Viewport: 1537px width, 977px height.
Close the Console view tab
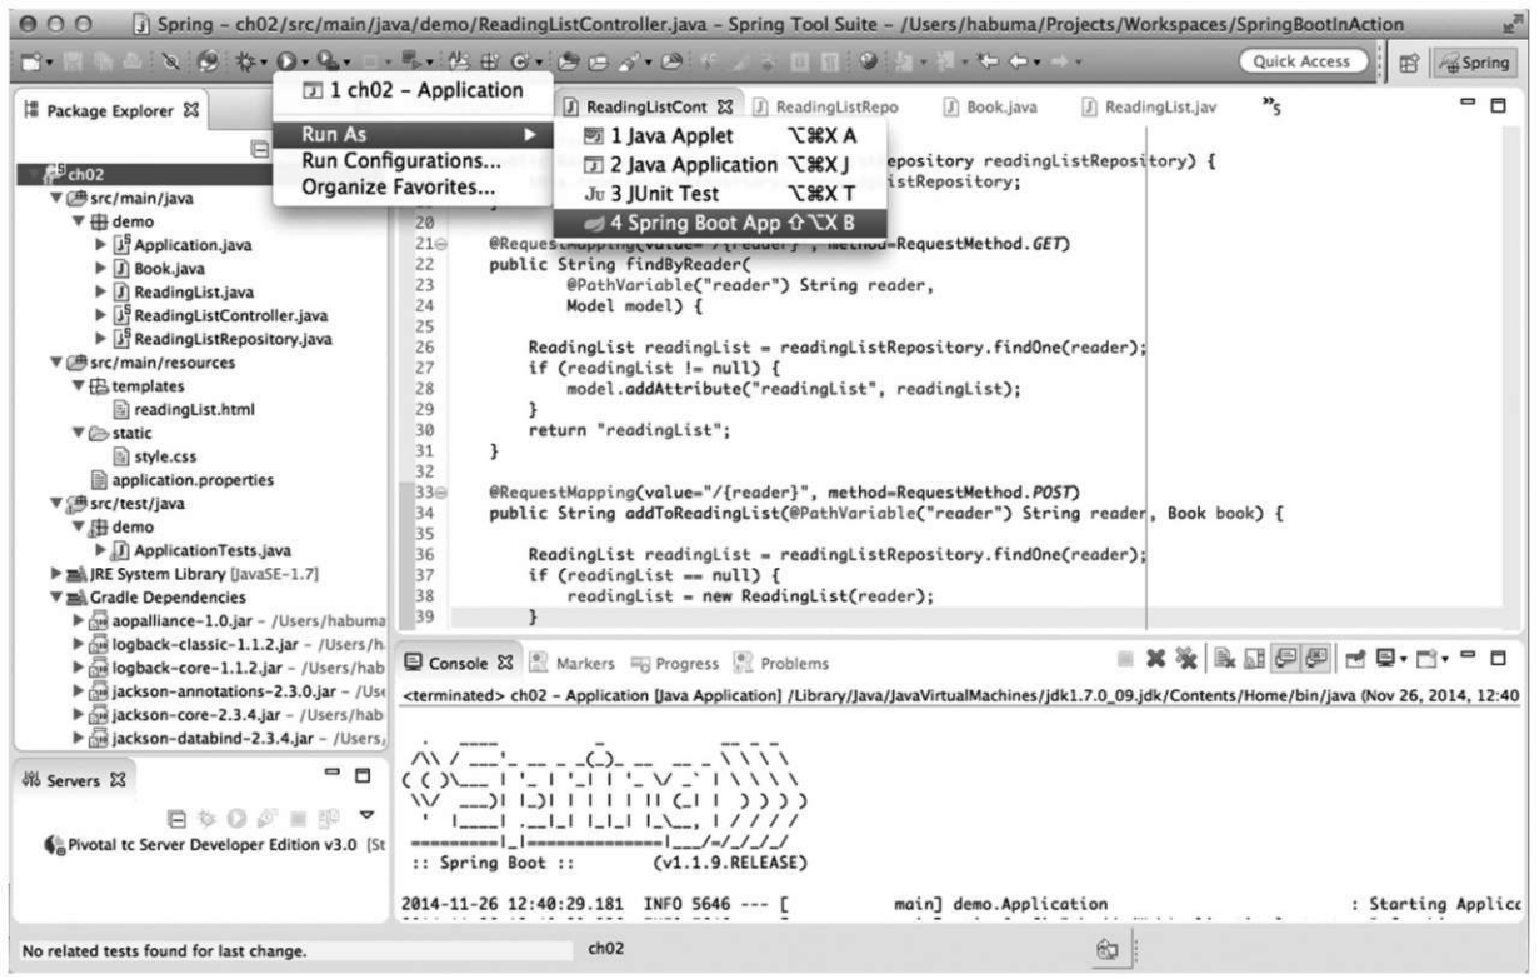(505, 662)
